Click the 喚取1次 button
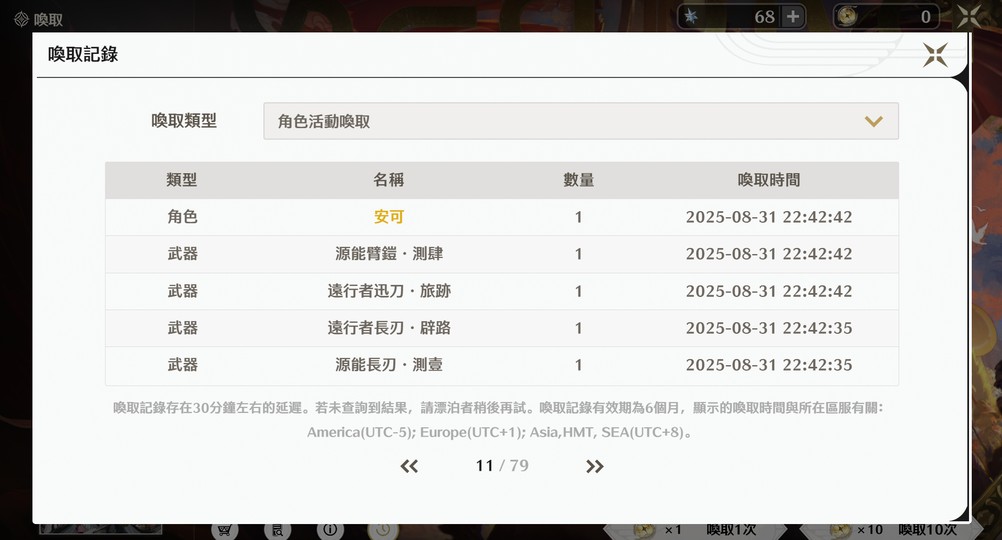 tap(697, 530)
